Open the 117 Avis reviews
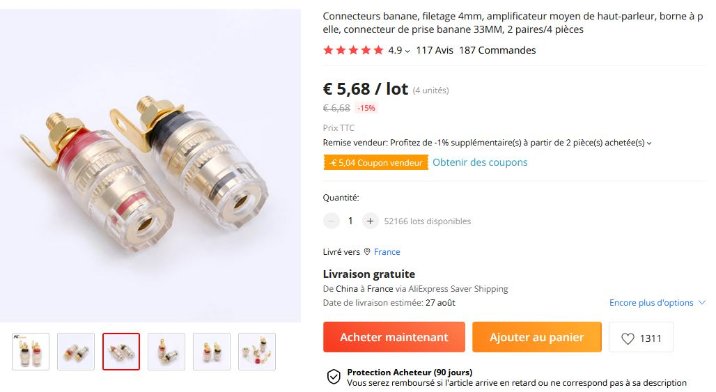 point(434,50)
